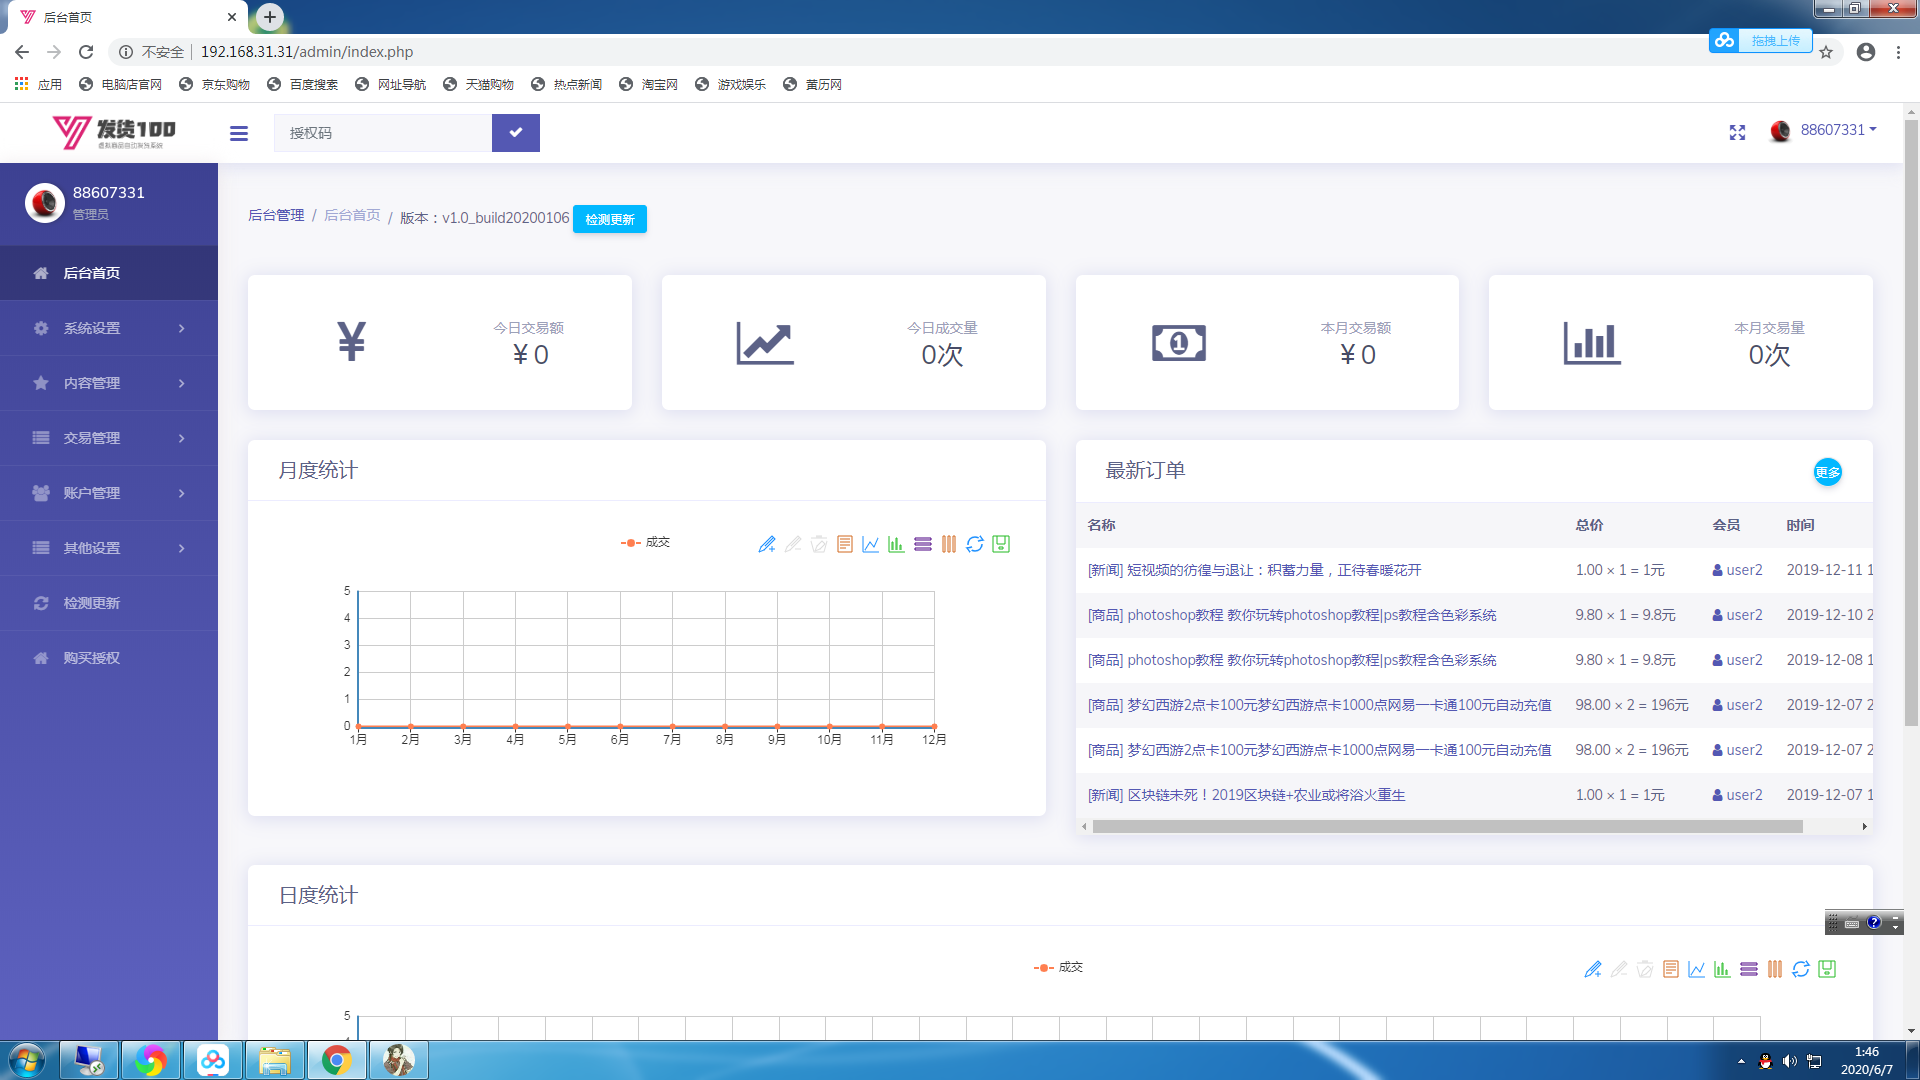Screen dimensions: 1920x1080
Task: Click the taskbar volume speaker icon
Action: [1789, 1061]
